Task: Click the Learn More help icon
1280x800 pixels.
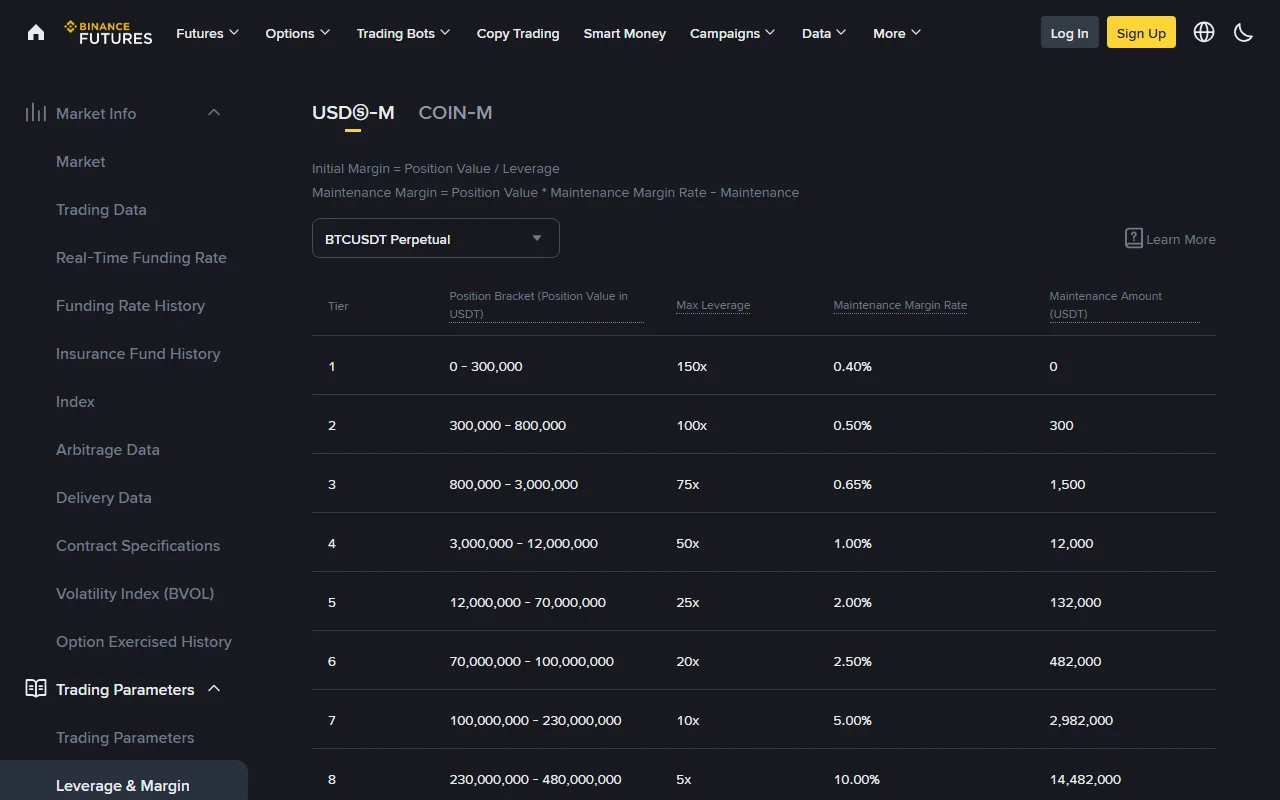Action: pos(1134,239)
